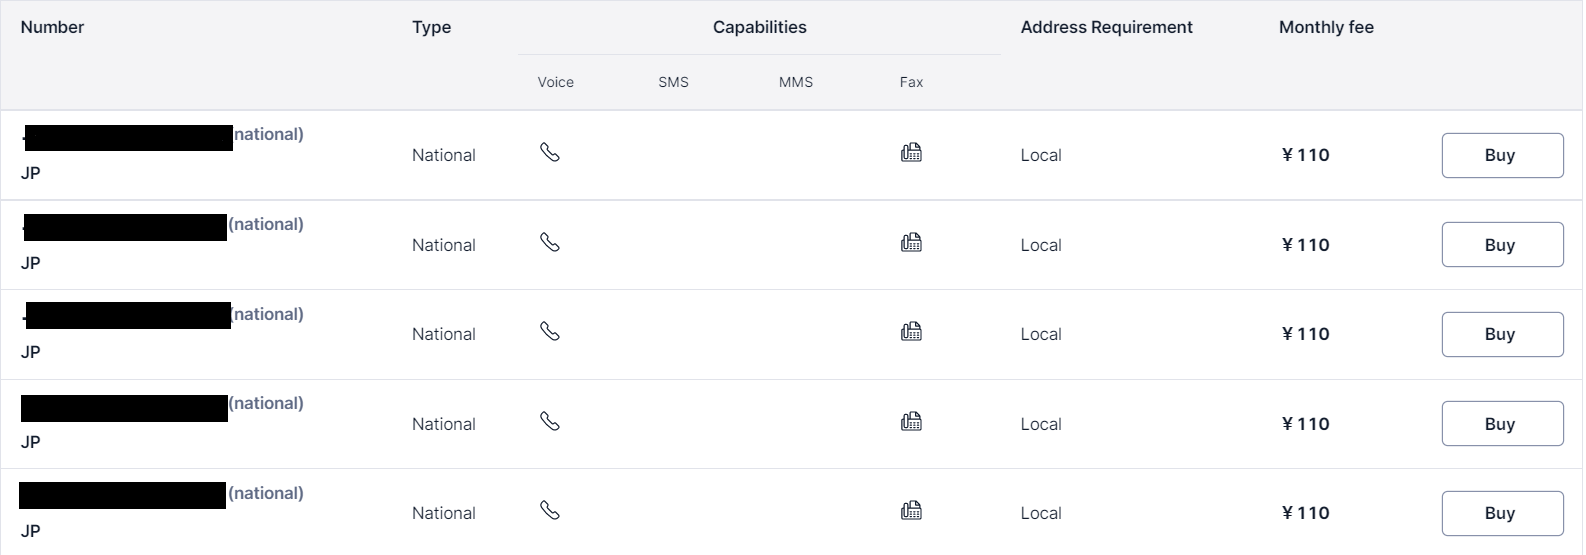Viewport: 1586px width, 555px height.
Task: Click the Fax icon in second row
Action: tap(911, 242)
